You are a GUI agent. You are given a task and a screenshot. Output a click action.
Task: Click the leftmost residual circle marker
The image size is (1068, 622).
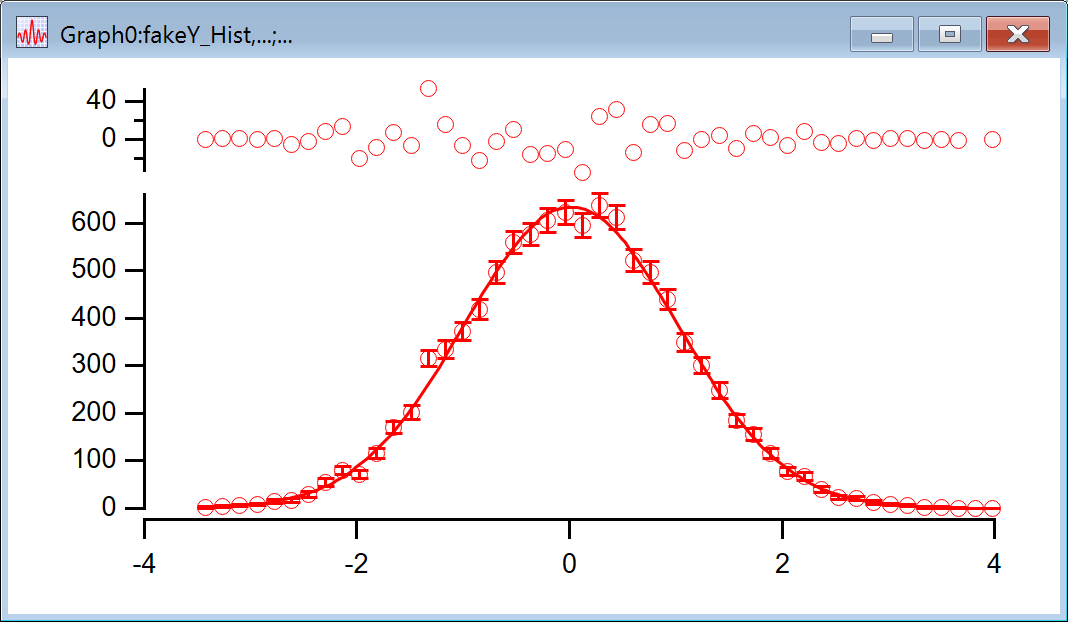click(x=205, y=139)
